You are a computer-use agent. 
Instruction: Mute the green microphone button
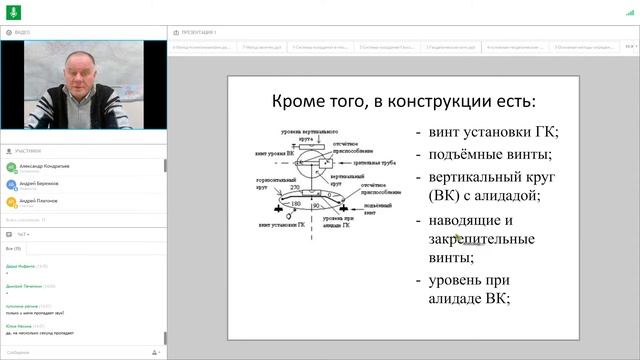tap(13, 12)
